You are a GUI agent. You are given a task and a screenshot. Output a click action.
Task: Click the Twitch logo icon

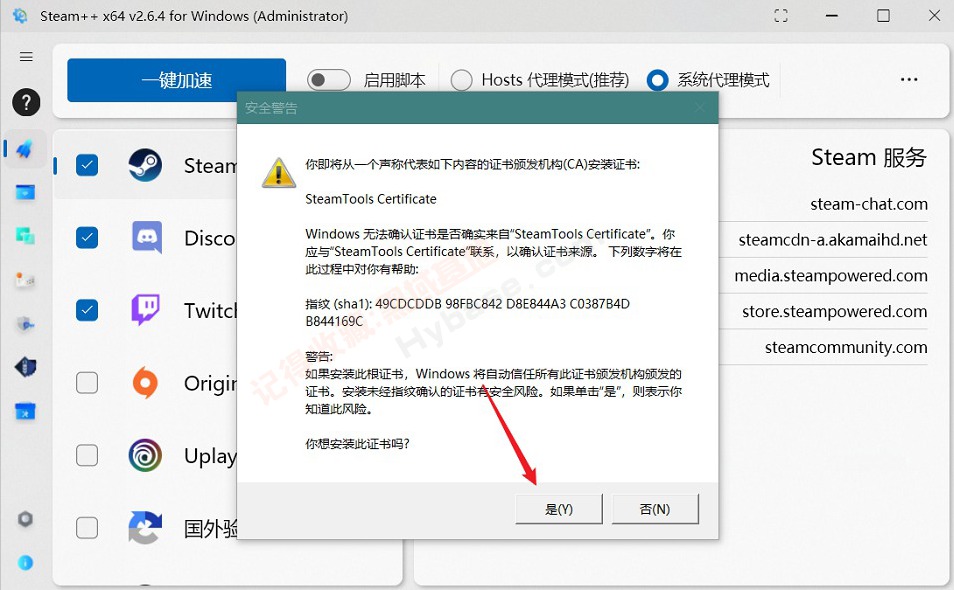[x=146, y=310]
